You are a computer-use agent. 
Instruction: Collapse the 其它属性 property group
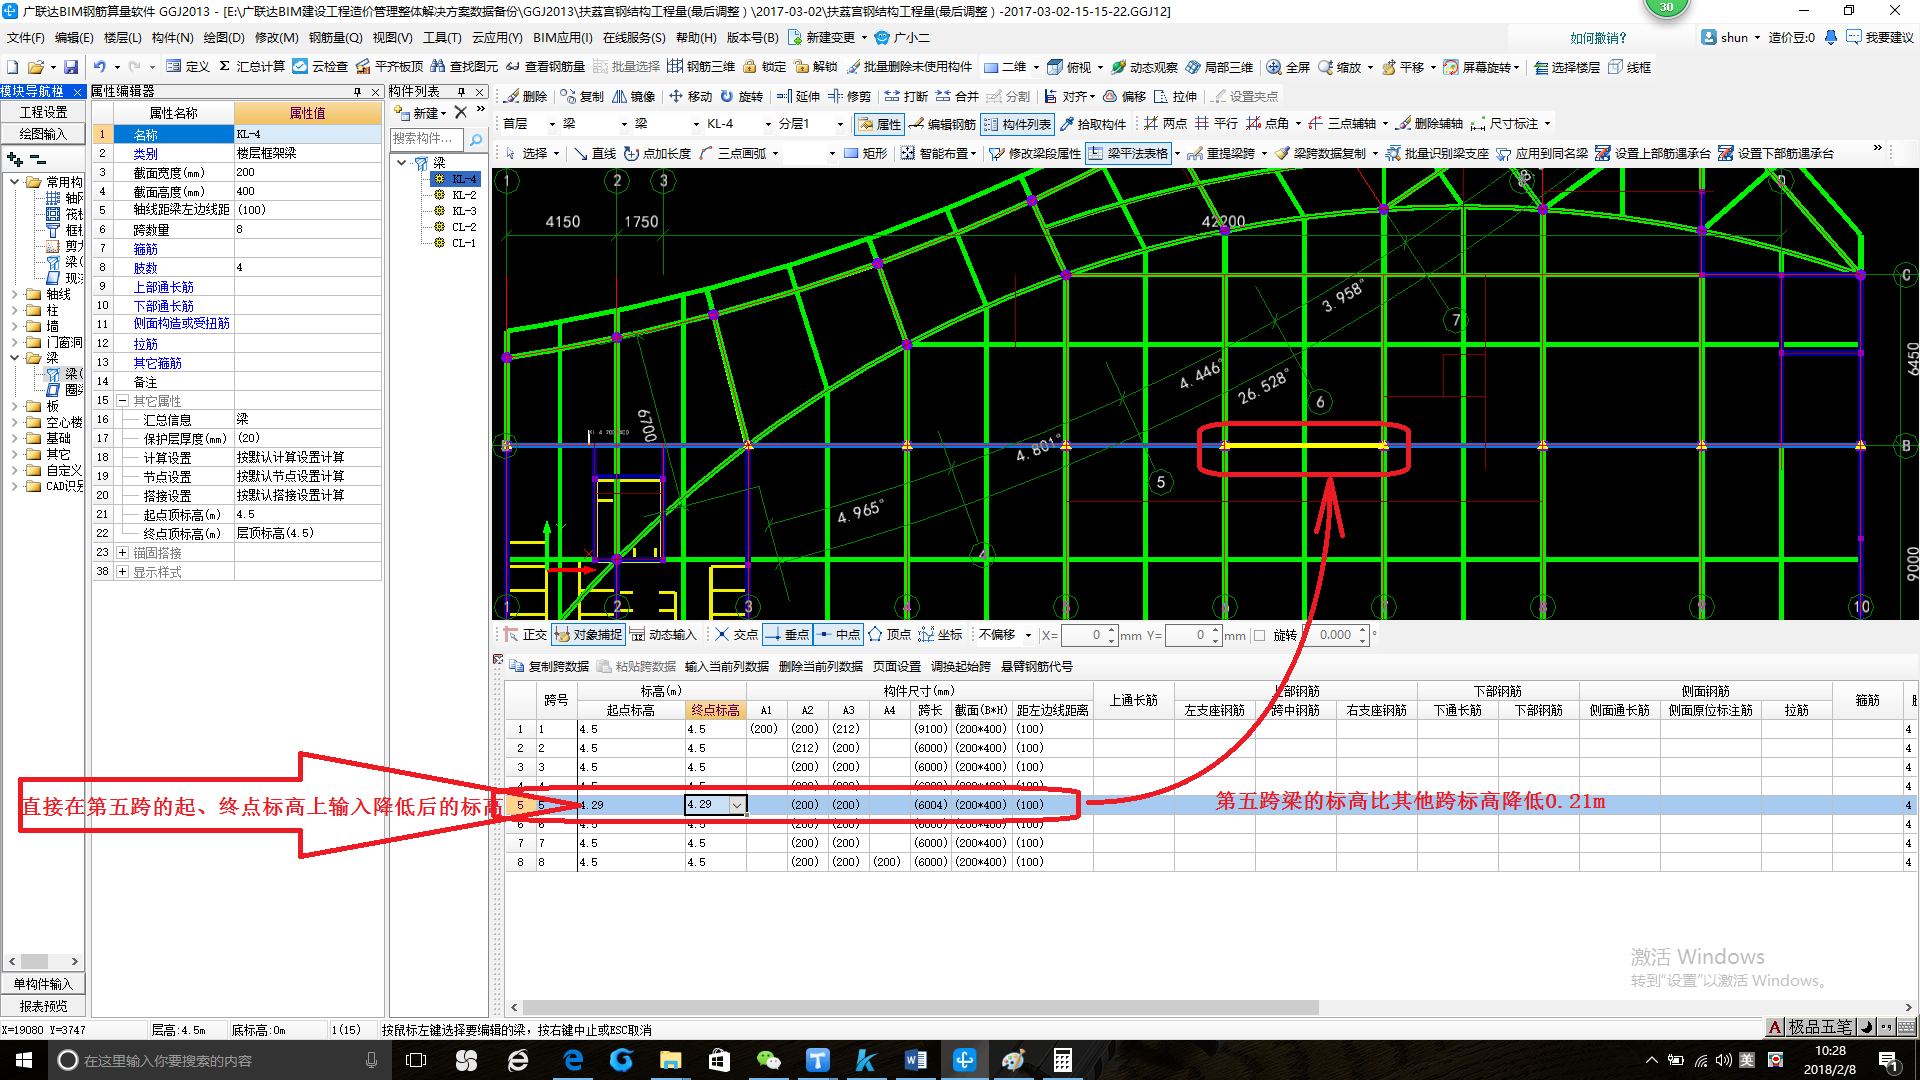pyautogui.click(x=122, y=401)
